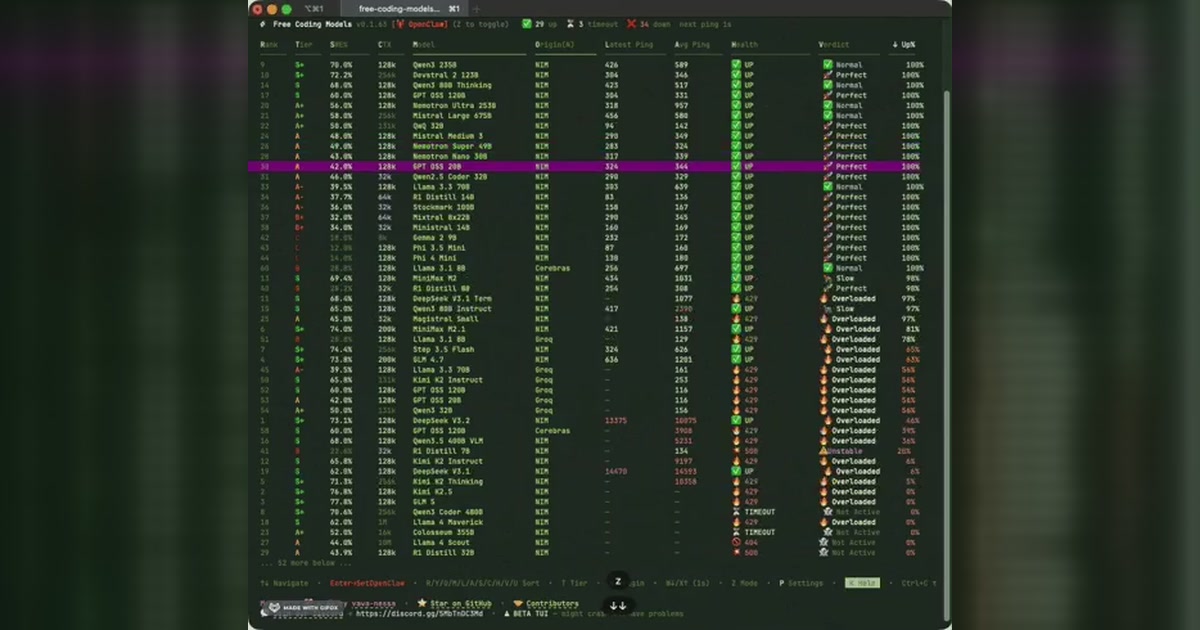The height and width of the screenshot is (630, 1200).
Task: Click the 'K Help' footer button
Action: pos(863,583)
